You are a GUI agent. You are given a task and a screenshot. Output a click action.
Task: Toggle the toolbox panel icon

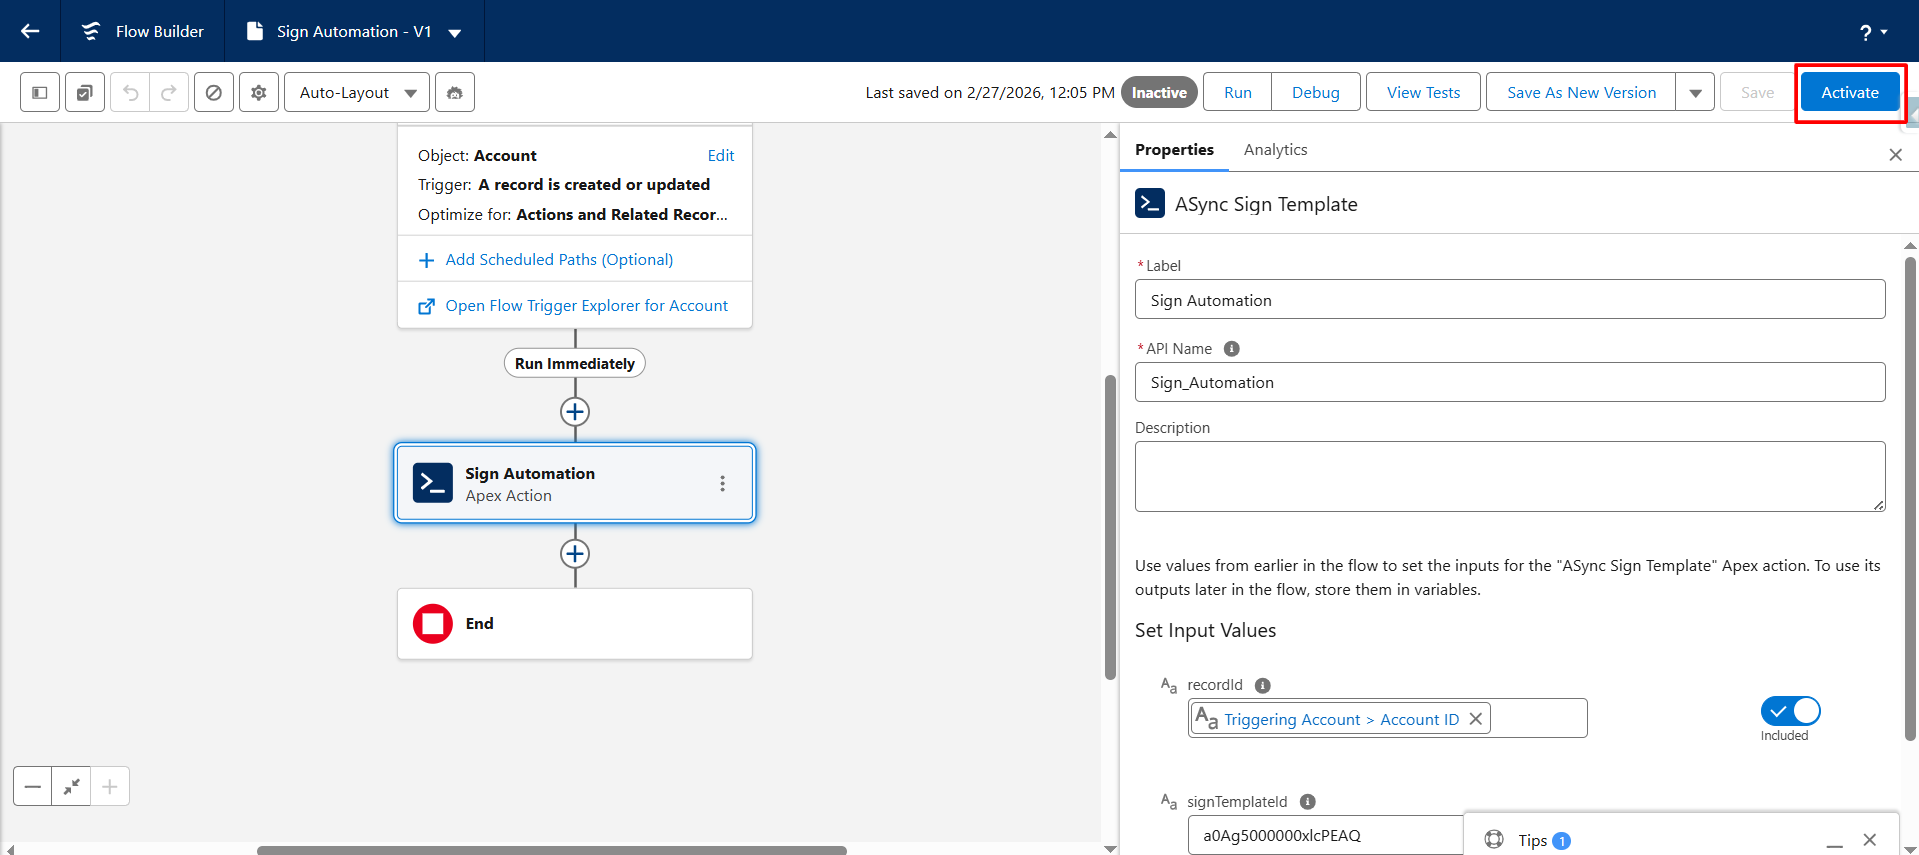pos(40,93)
